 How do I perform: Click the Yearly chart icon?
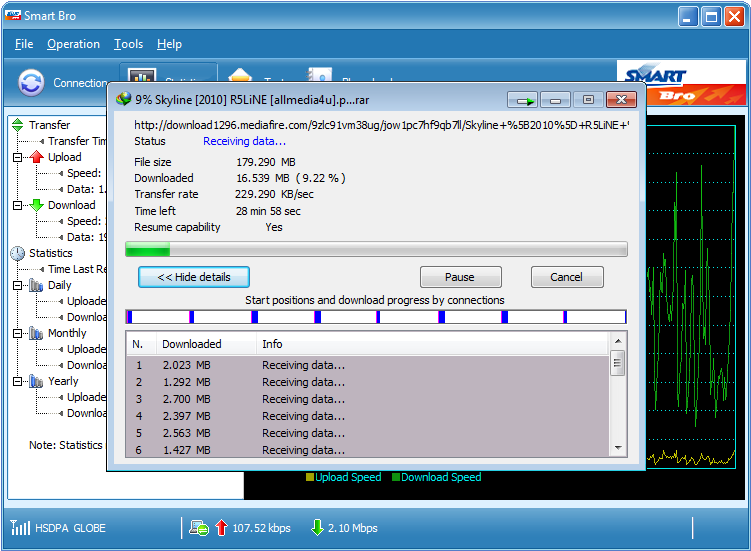point(36,381)
